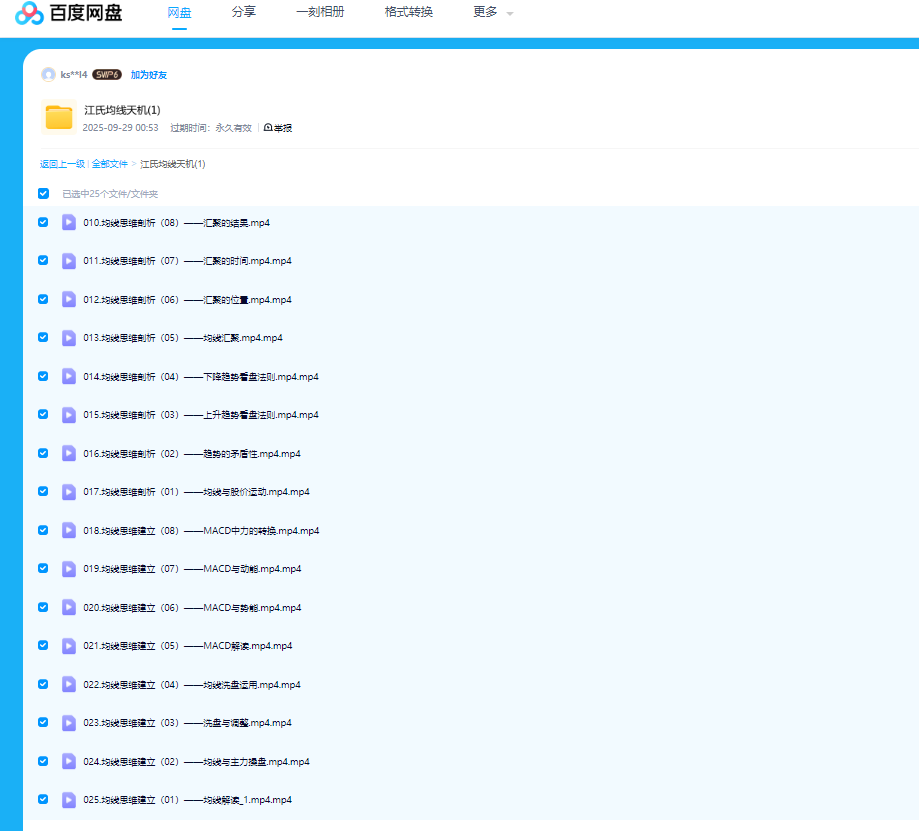Click the yellow folder icon for 江氏均线天机(1)
This screenshot has height=831, width=919.
(x=59, y=118)
